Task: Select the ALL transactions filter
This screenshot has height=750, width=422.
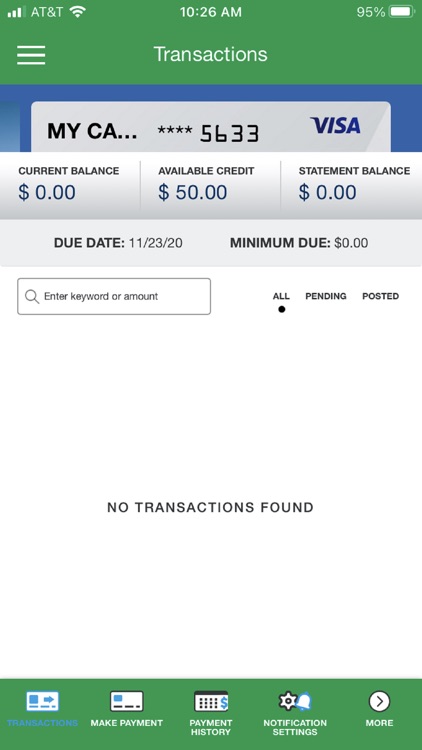Action: tap(281, 297)
